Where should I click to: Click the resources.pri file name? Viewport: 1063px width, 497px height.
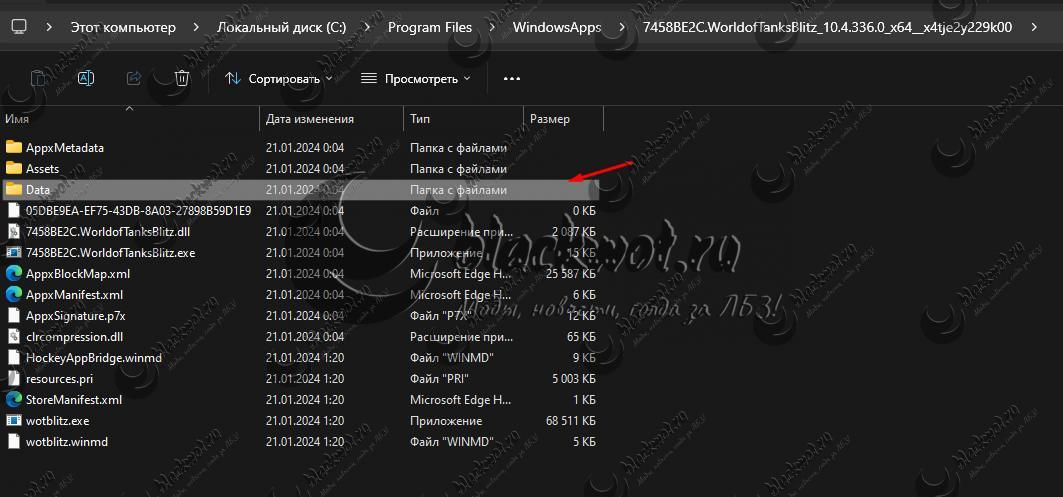(x=60, y=378)
